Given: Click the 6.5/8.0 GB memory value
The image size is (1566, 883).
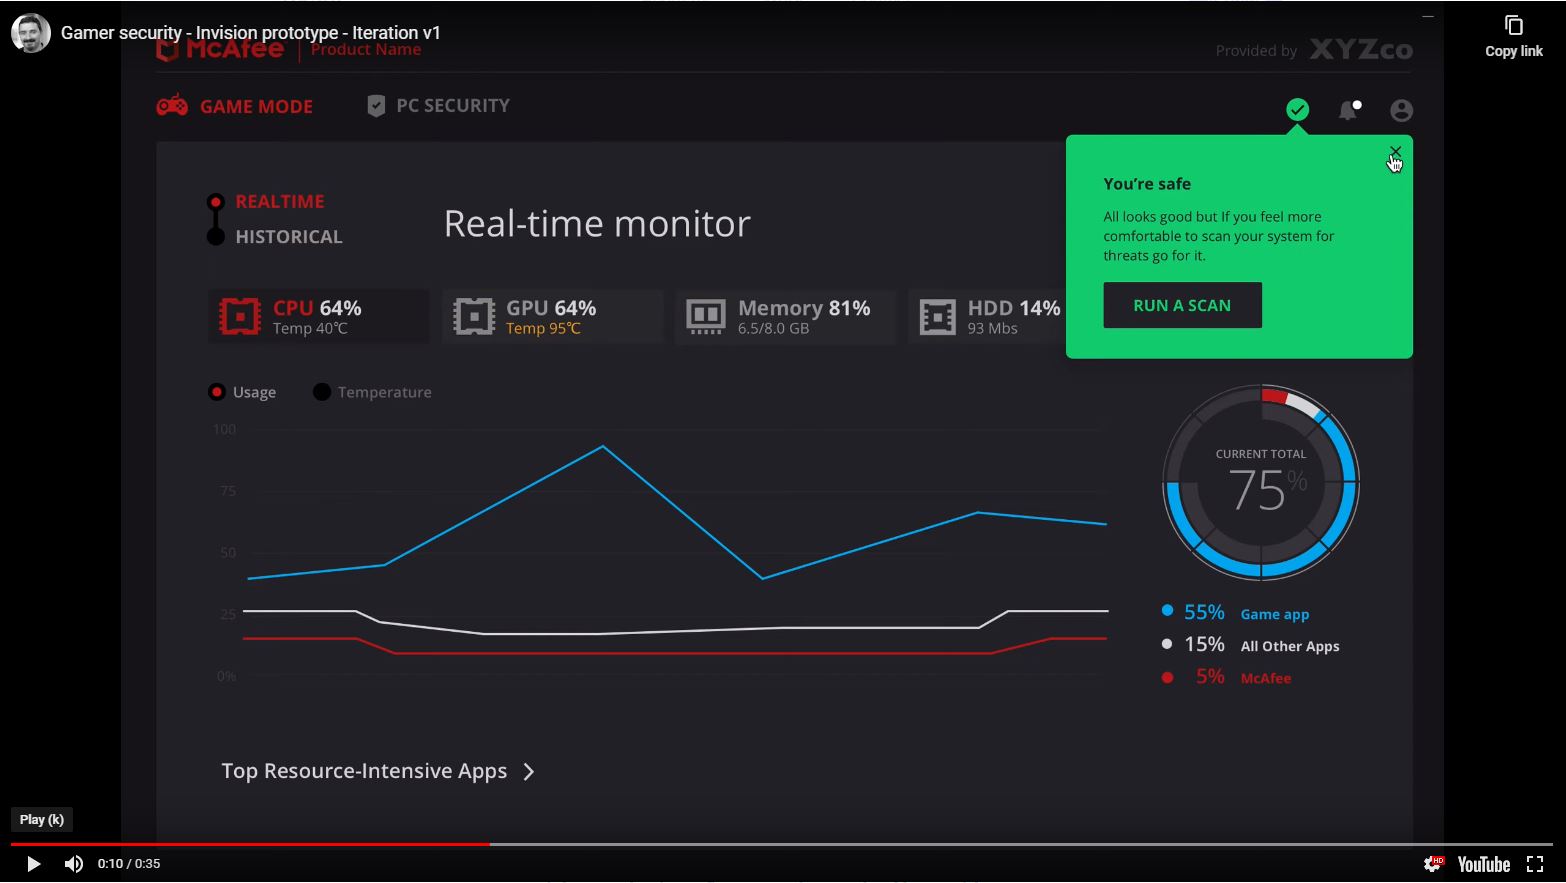Looking at the screenshot, I should 774,329.
